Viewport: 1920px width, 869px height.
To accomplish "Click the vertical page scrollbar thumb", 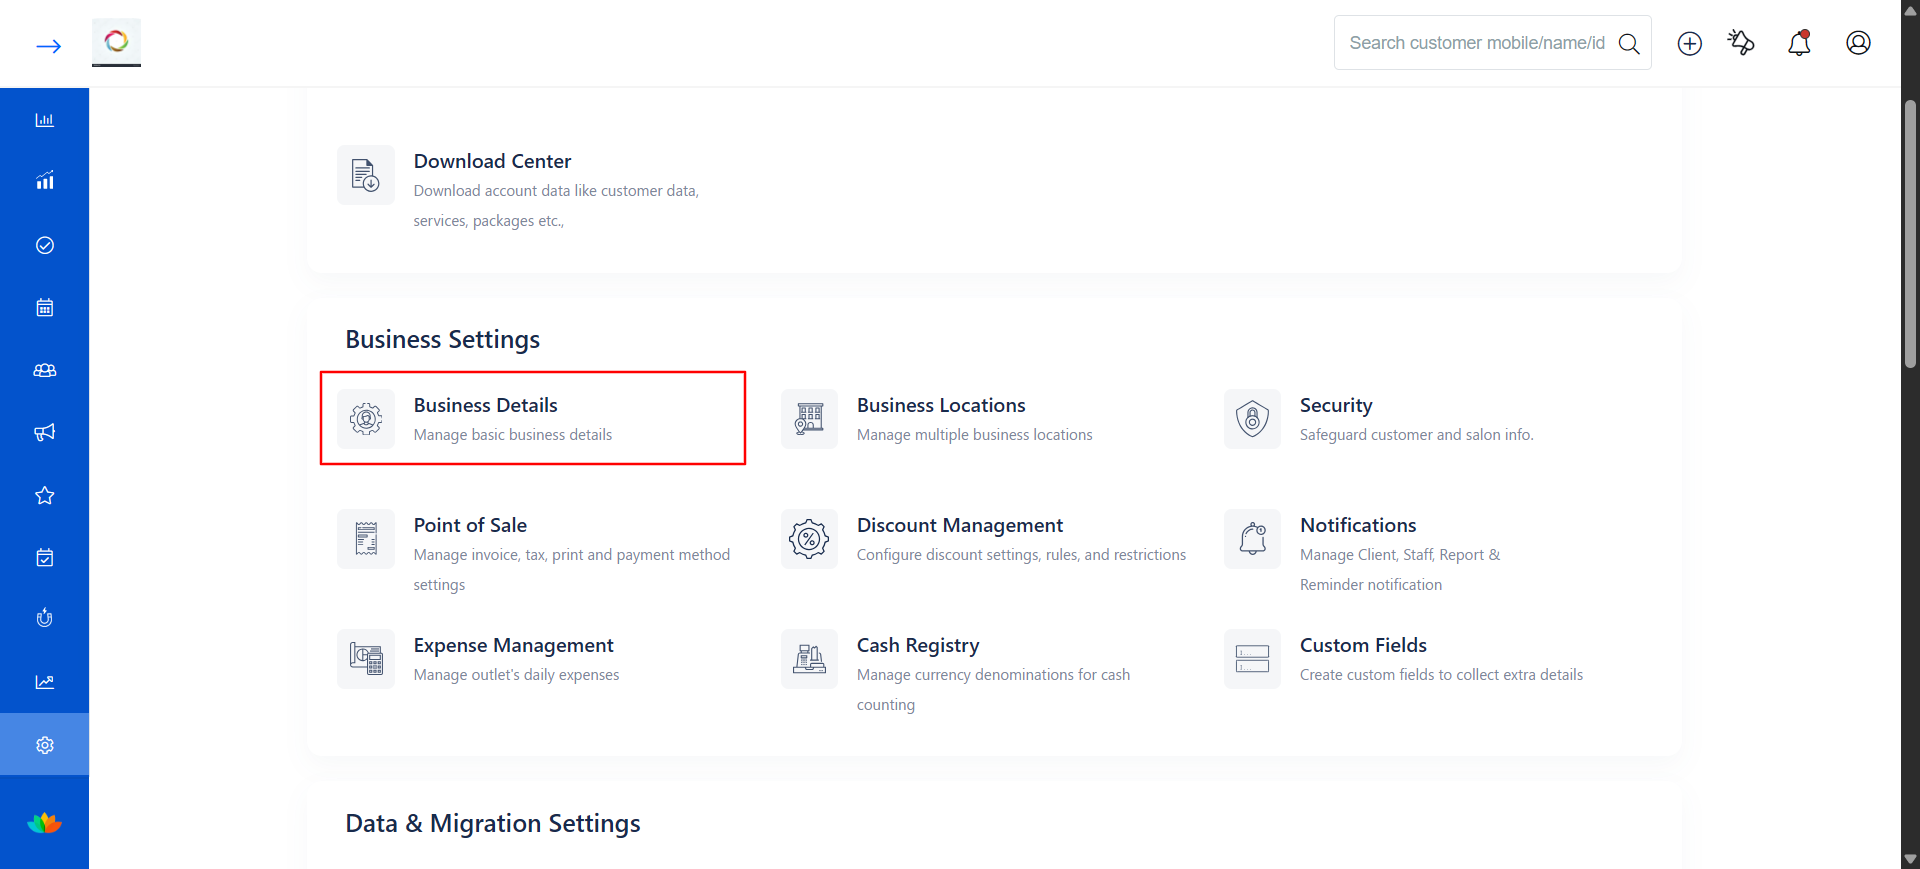I will tap(1910, 234).
